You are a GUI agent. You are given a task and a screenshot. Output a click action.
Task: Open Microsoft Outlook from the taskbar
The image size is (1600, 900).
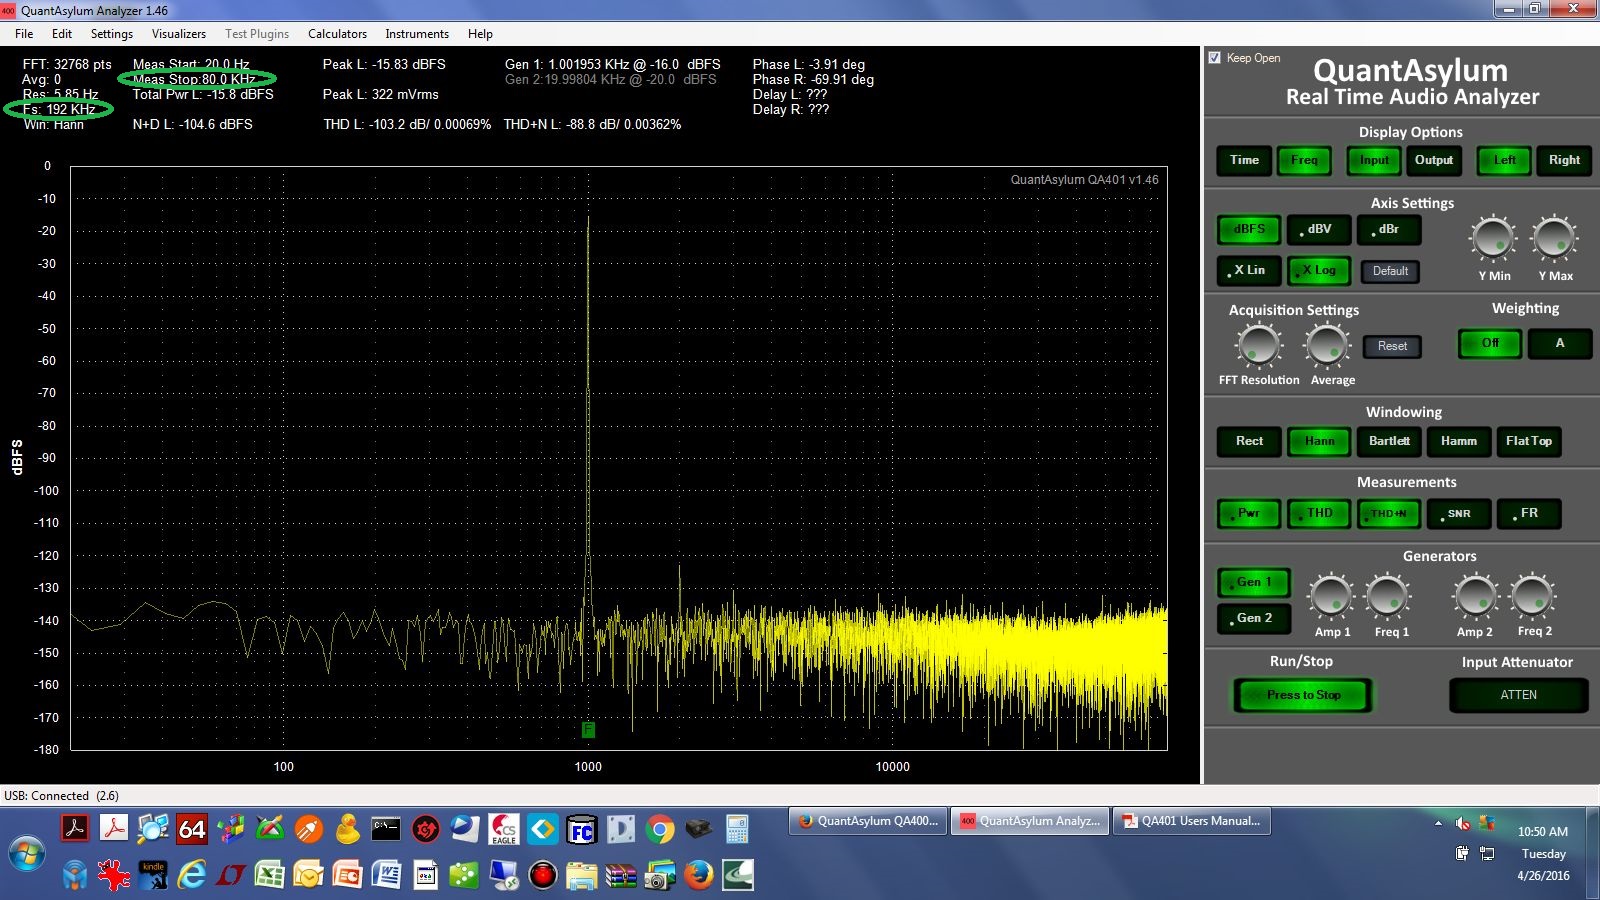(308, 875)
